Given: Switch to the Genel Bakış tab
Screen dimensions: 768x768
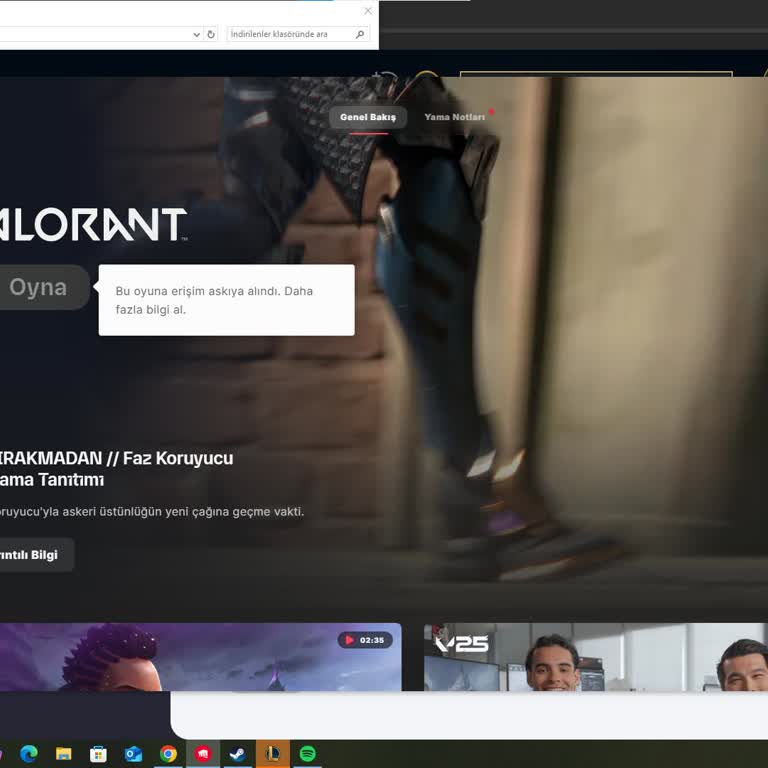Looking at the screenshot, I should pyautogui.click(x=368, y=117).
